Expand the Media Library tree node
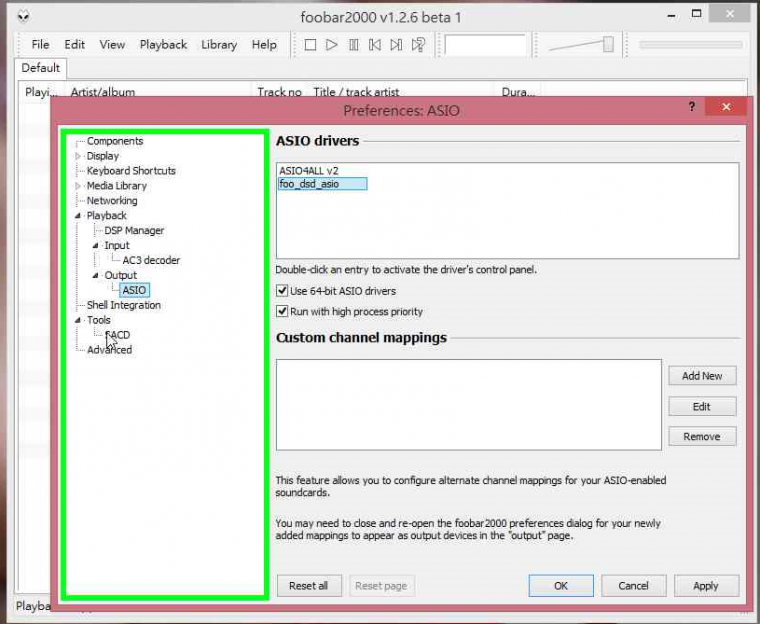This screenshot has height=624, width=760. [78, 186]
